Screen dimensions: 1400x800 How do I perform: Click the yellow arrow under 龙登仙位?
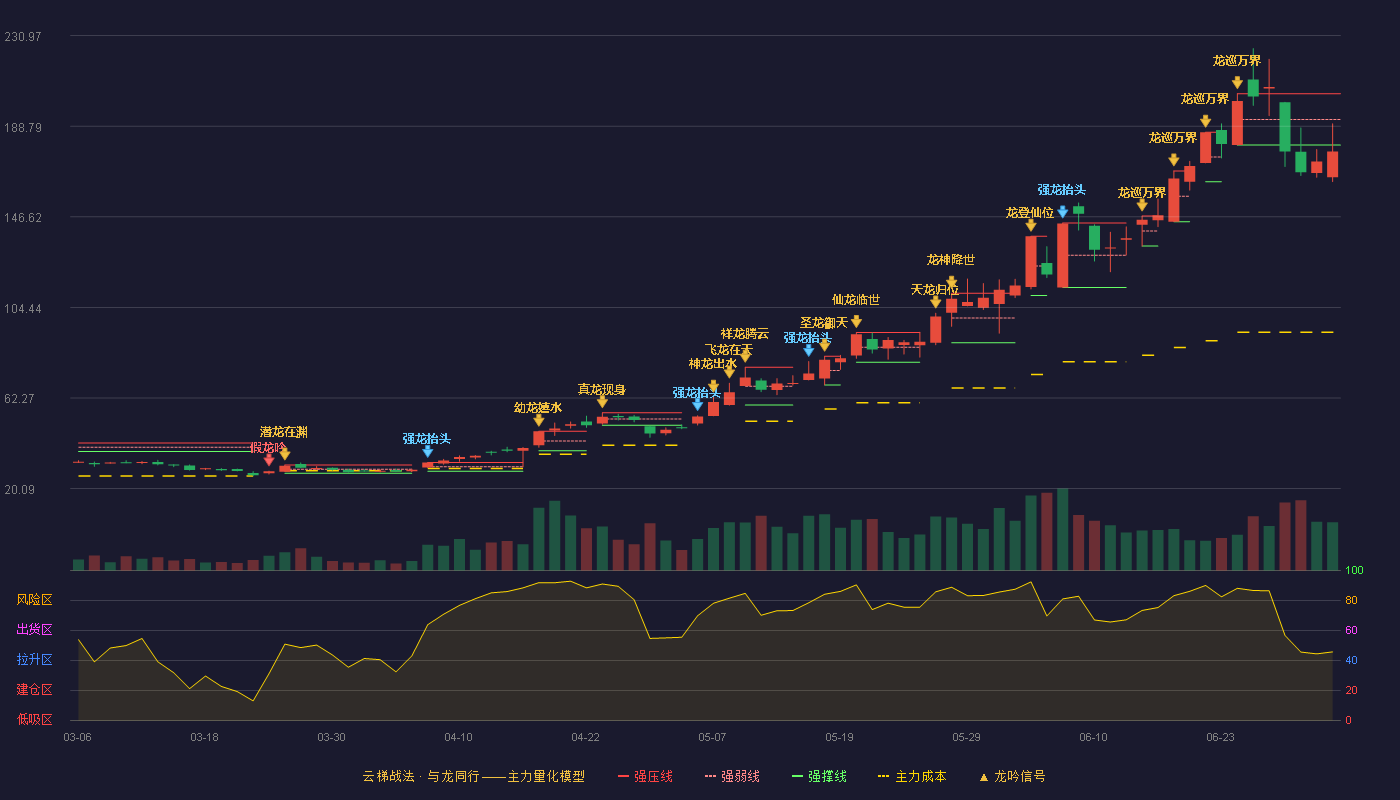[1030, 225]
